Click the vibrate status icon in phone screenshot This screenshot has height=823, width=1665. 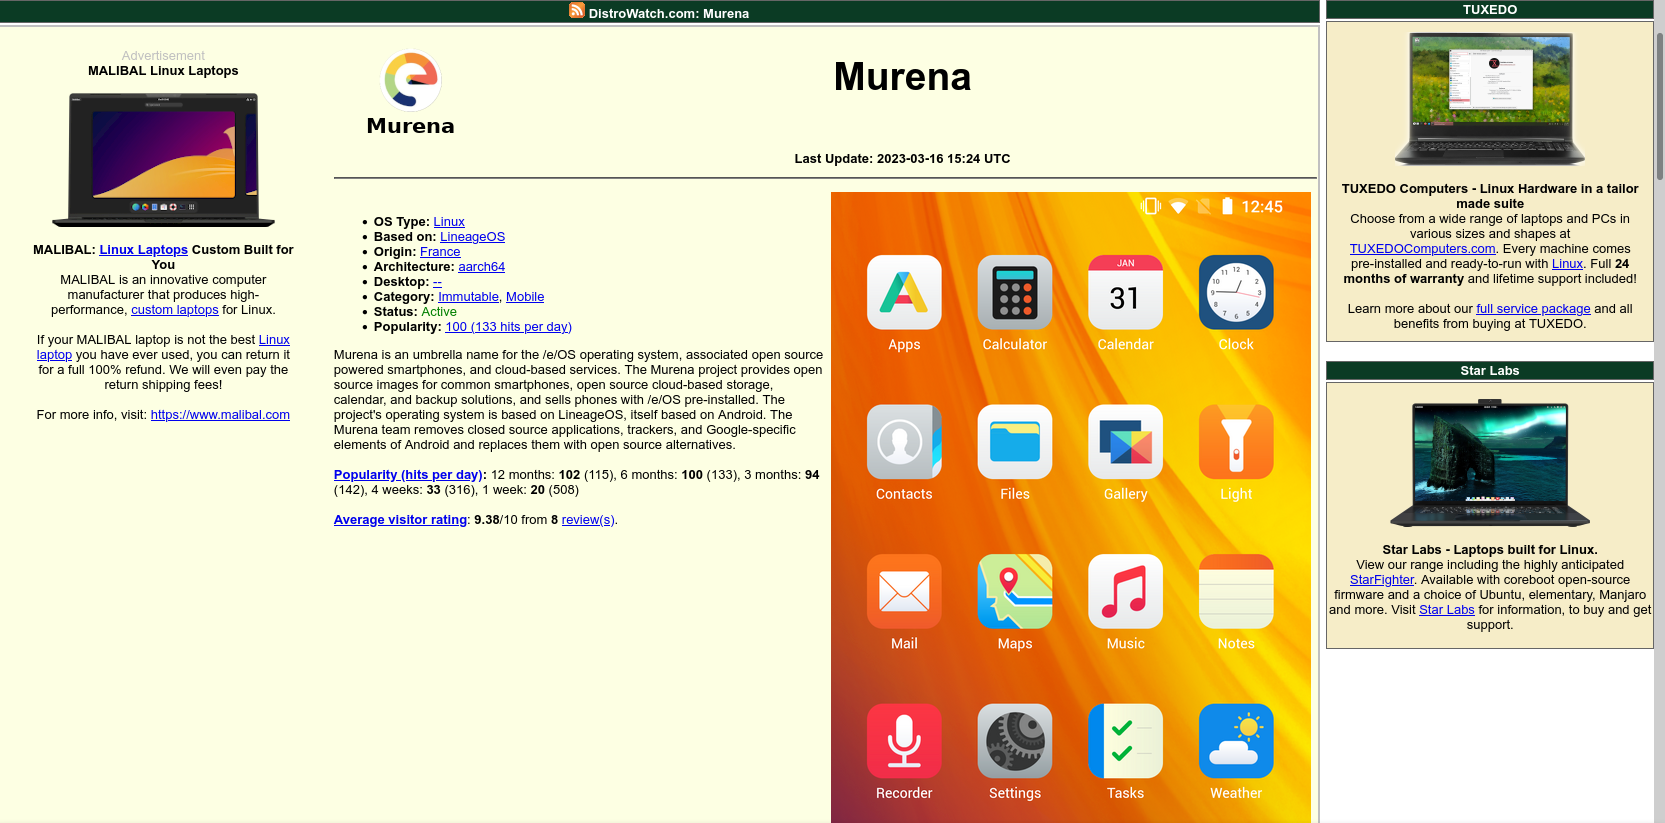(1151, 206)
